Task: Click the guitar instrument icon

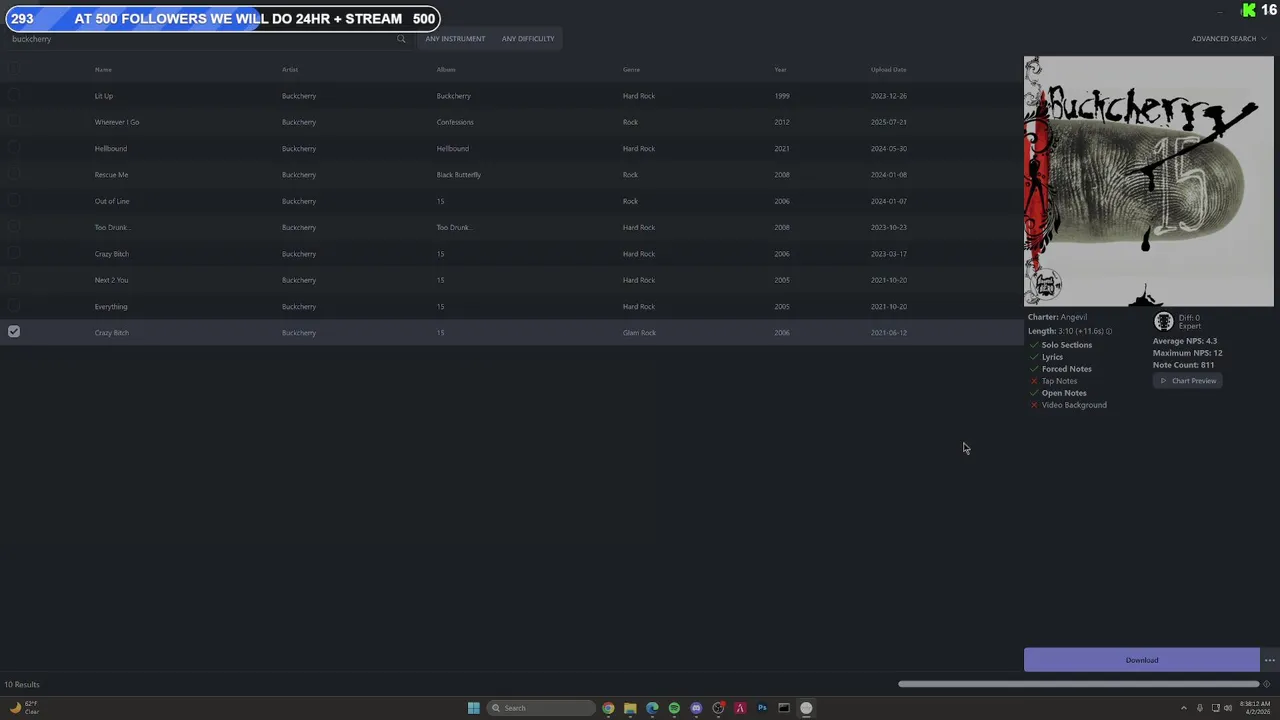Action: 1163,321
